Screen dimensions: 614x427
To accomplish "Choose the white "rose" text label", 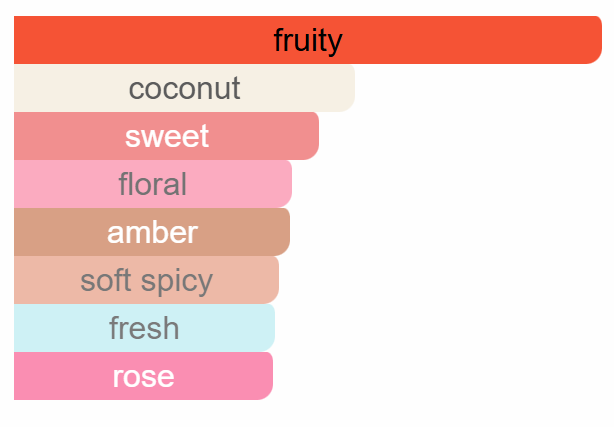I will coord(143,376).
